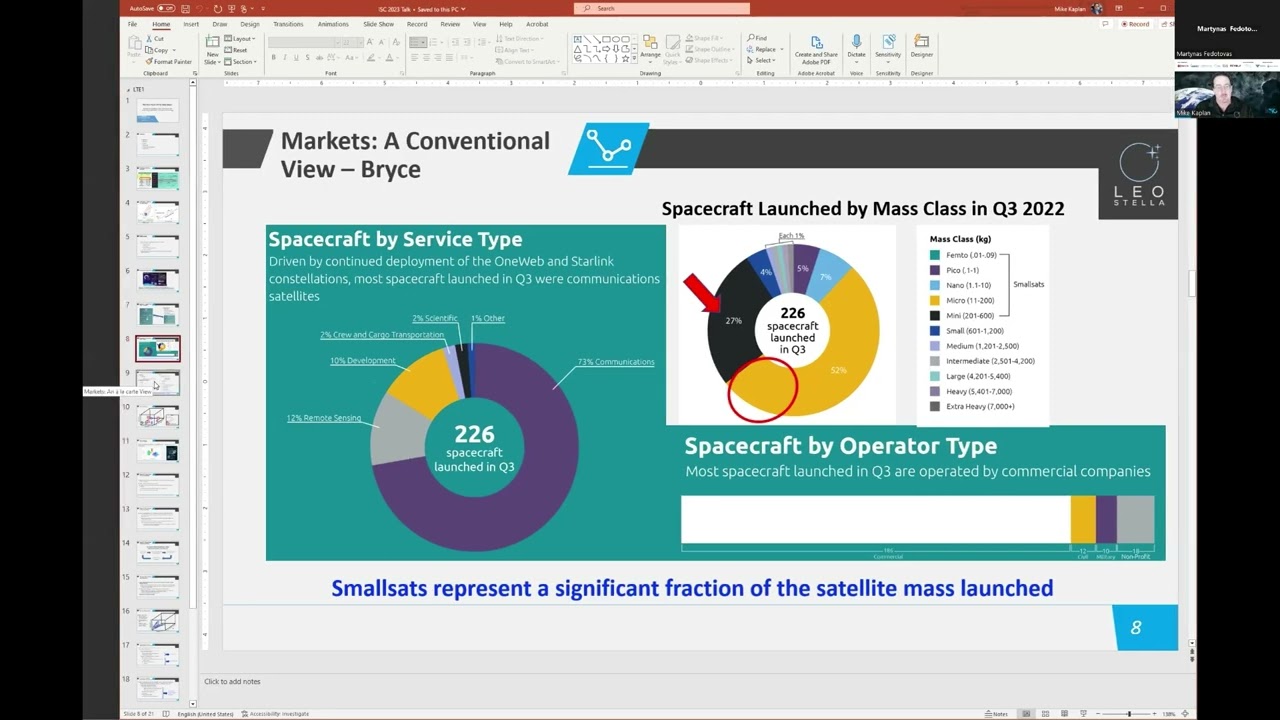Screen dimensions: 1280x720
Task: Open the Mike Kaplan account picture
Action: 1098,8
